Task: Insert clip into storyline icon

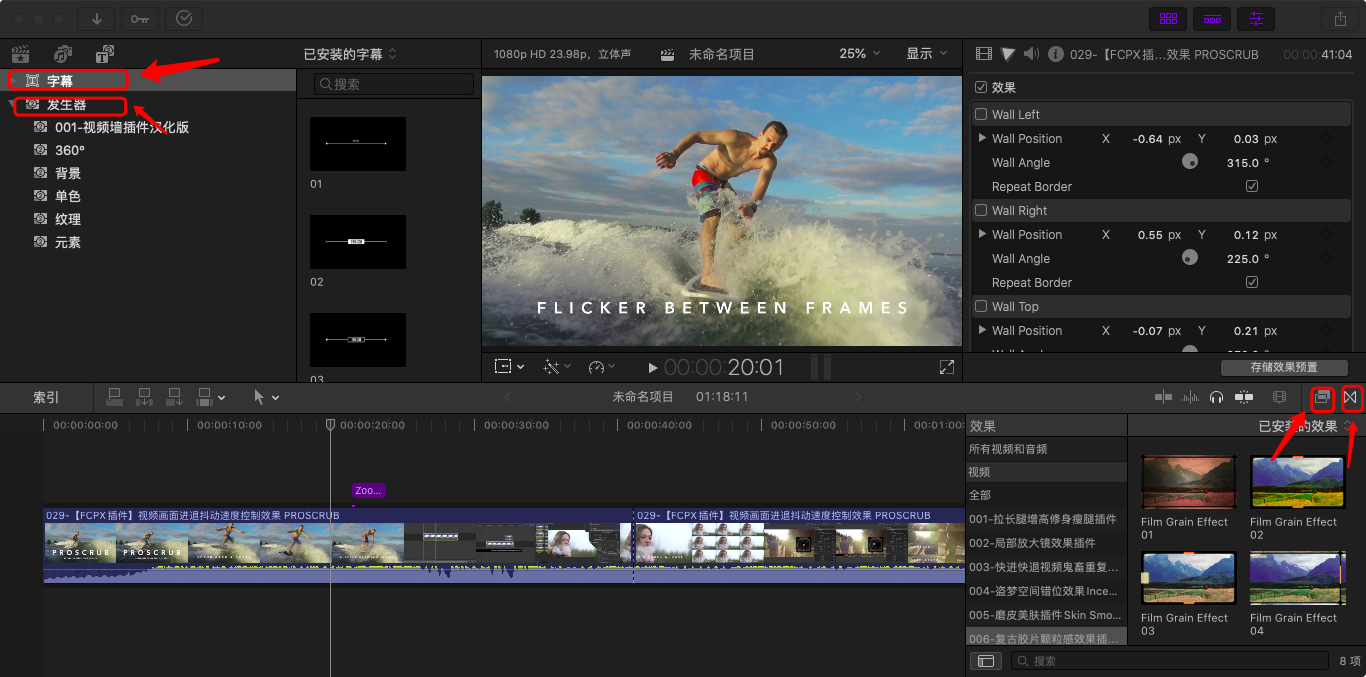Action: (x=144, y=397)
